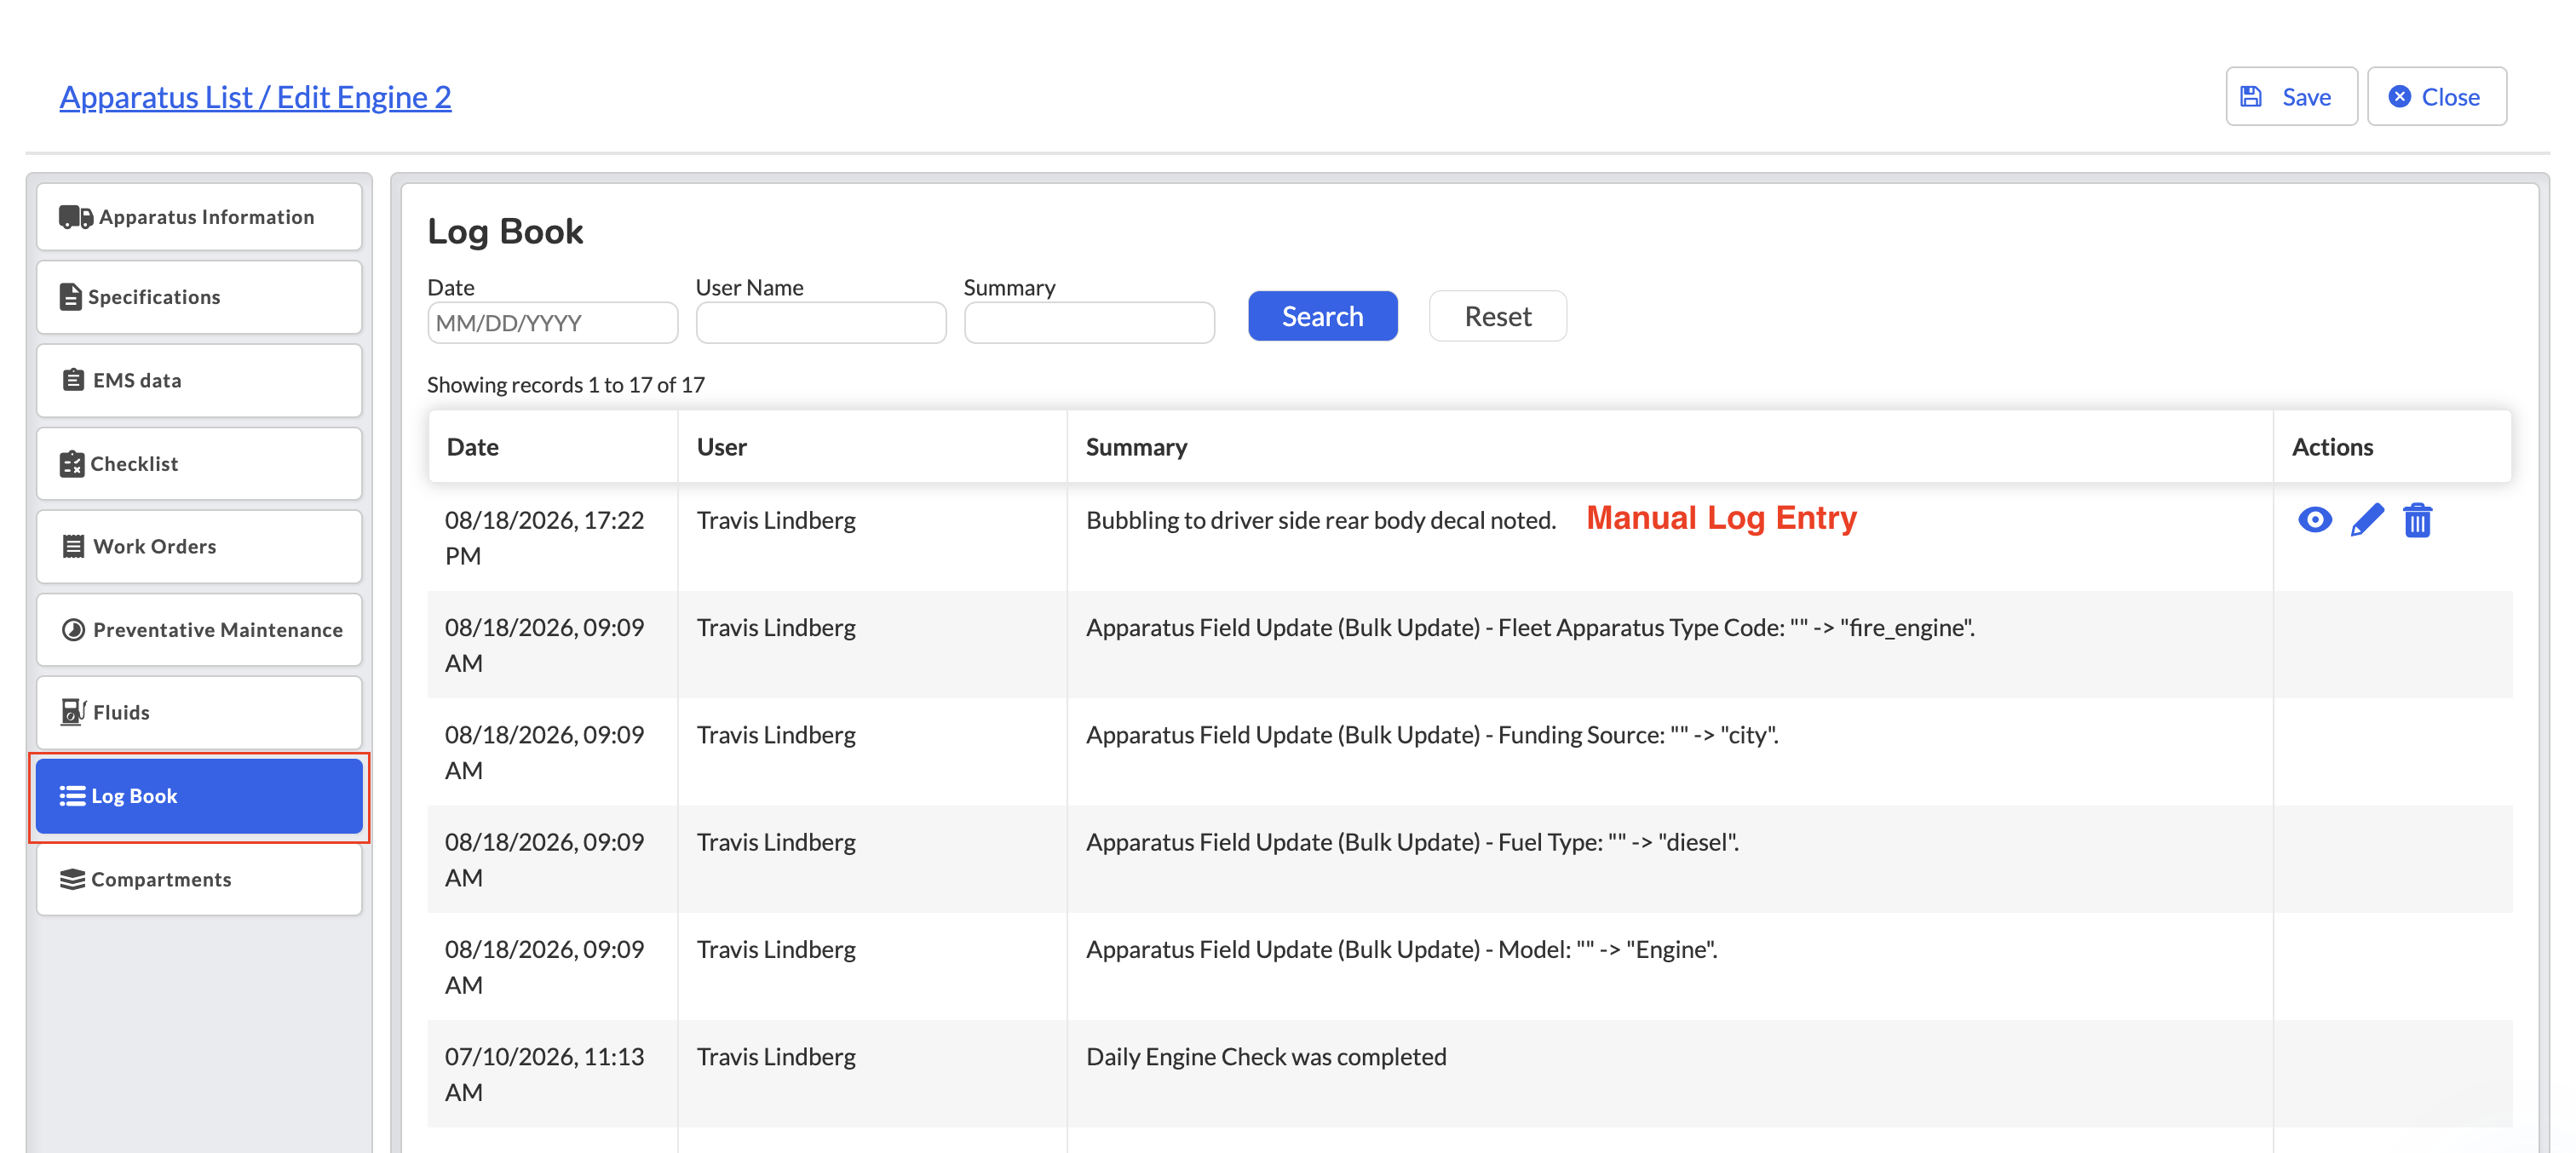Image resolution: width=2576 pixels, height=1153 pixels.
Task: Click 'Showing records 1 to 17 of 17' text
Action: [x=566, y=385]
